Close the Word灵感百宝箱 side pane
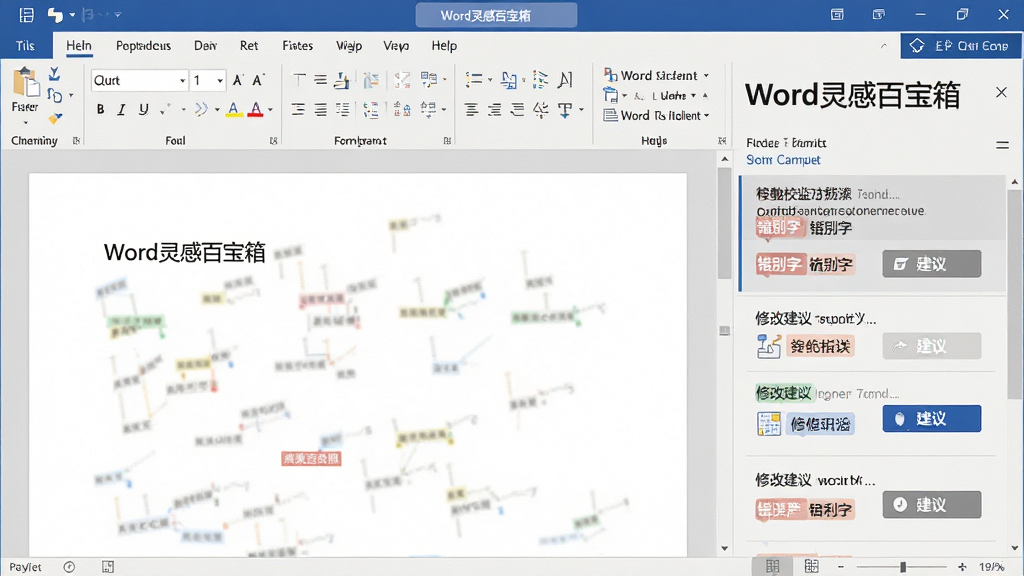 tap(1001, 92)
